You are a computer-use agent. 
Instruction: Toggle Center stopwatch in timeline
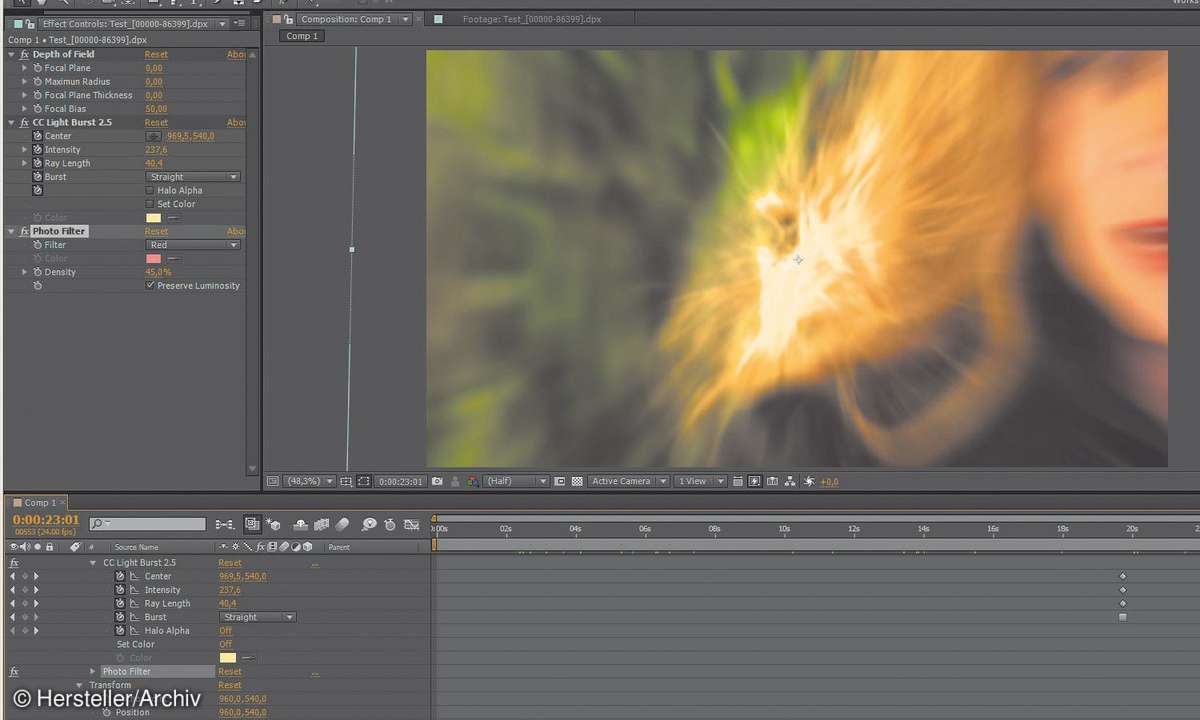120,577
